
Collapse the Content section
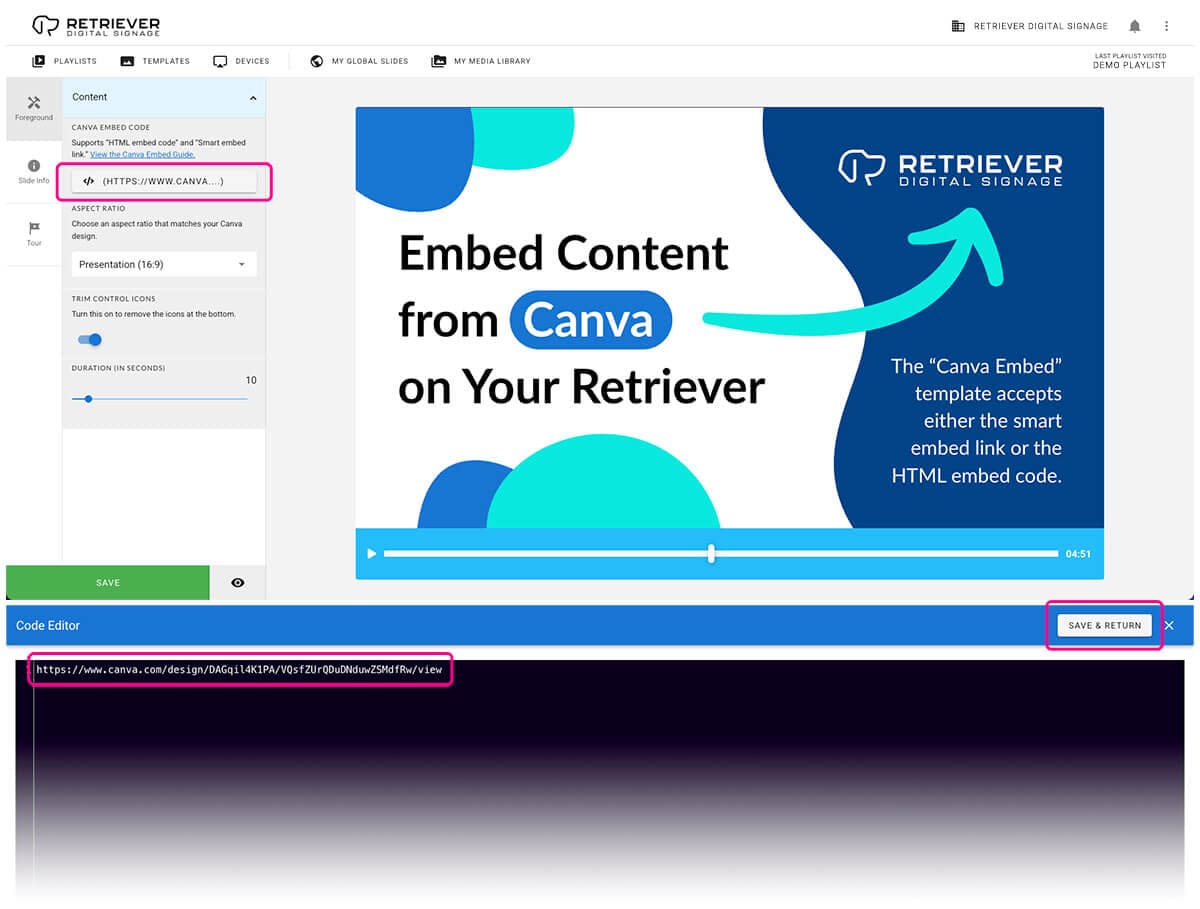coord(252,98)
